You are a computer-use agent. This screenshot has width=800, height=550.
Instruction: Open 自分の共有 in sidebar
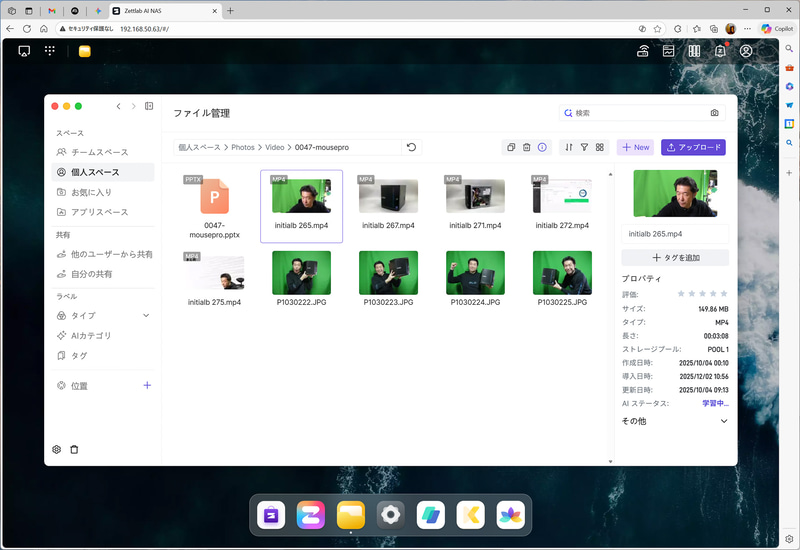click(x=103, y=274)
